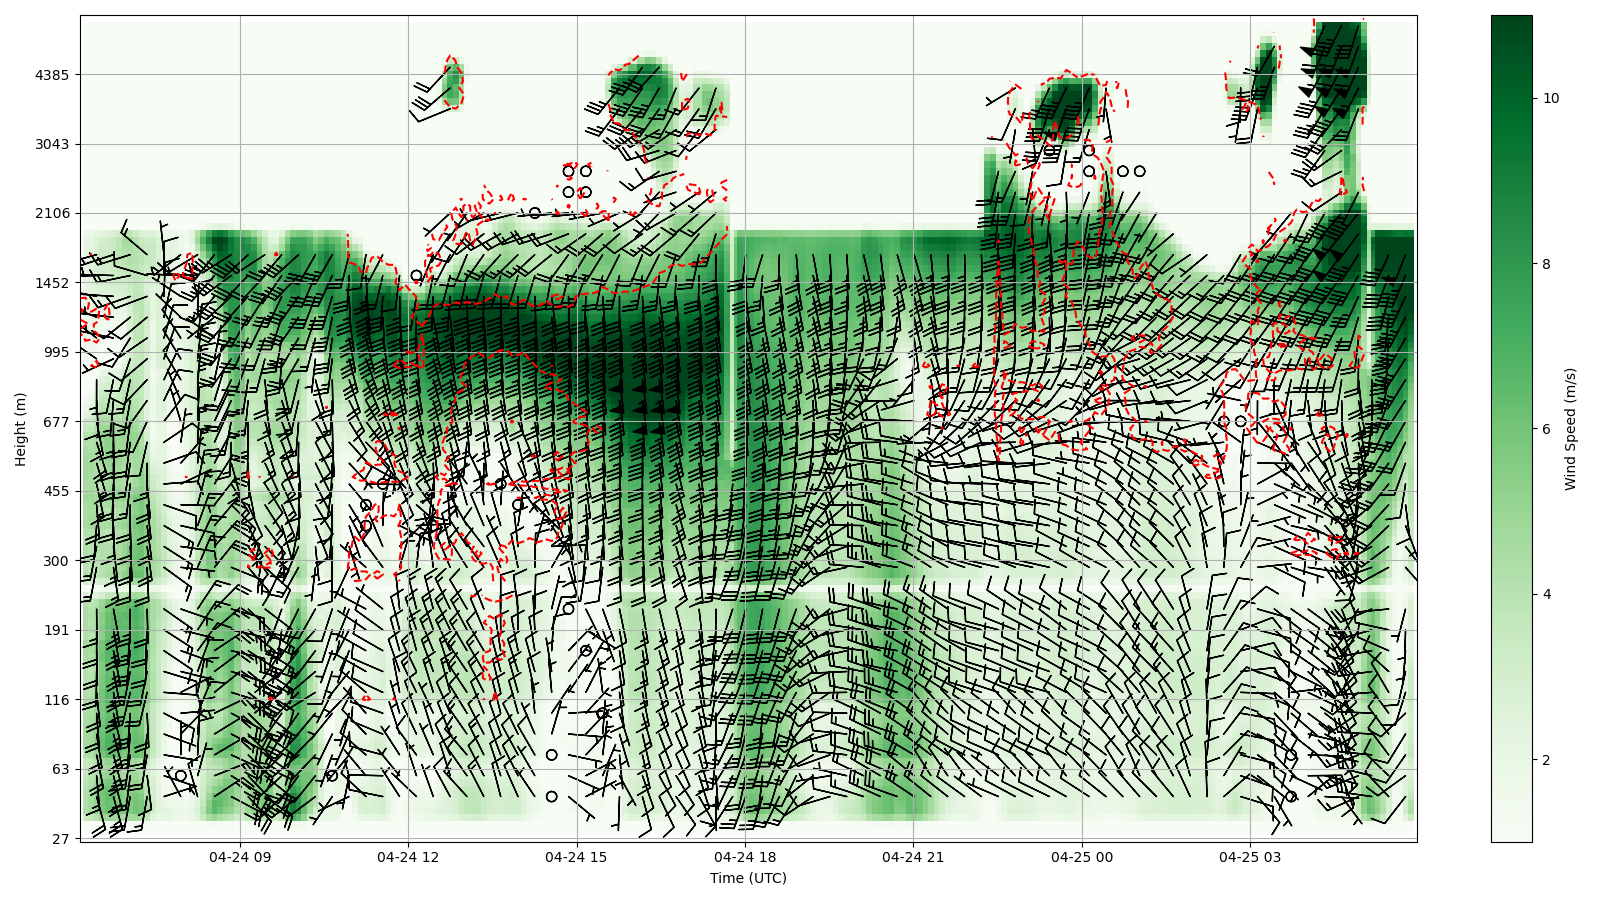Select the 04-24 15 time tick label
This screenshot has width=1600, height=900.
pos(576,857)
